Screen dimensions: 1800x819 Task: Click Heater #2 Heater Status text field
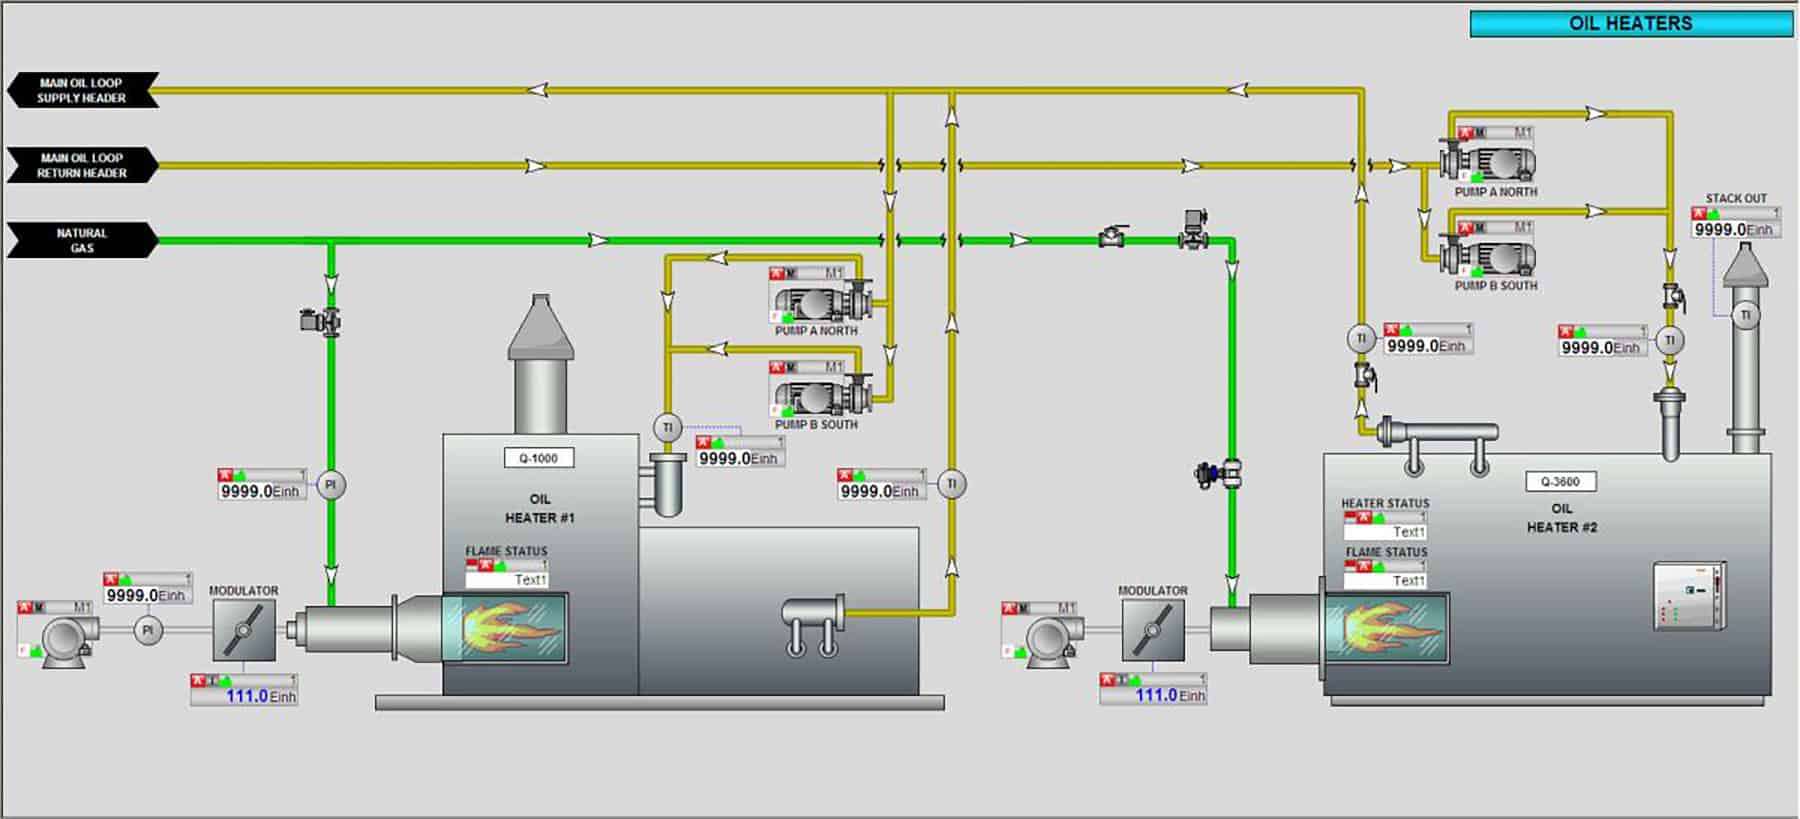coord(1385,532)
